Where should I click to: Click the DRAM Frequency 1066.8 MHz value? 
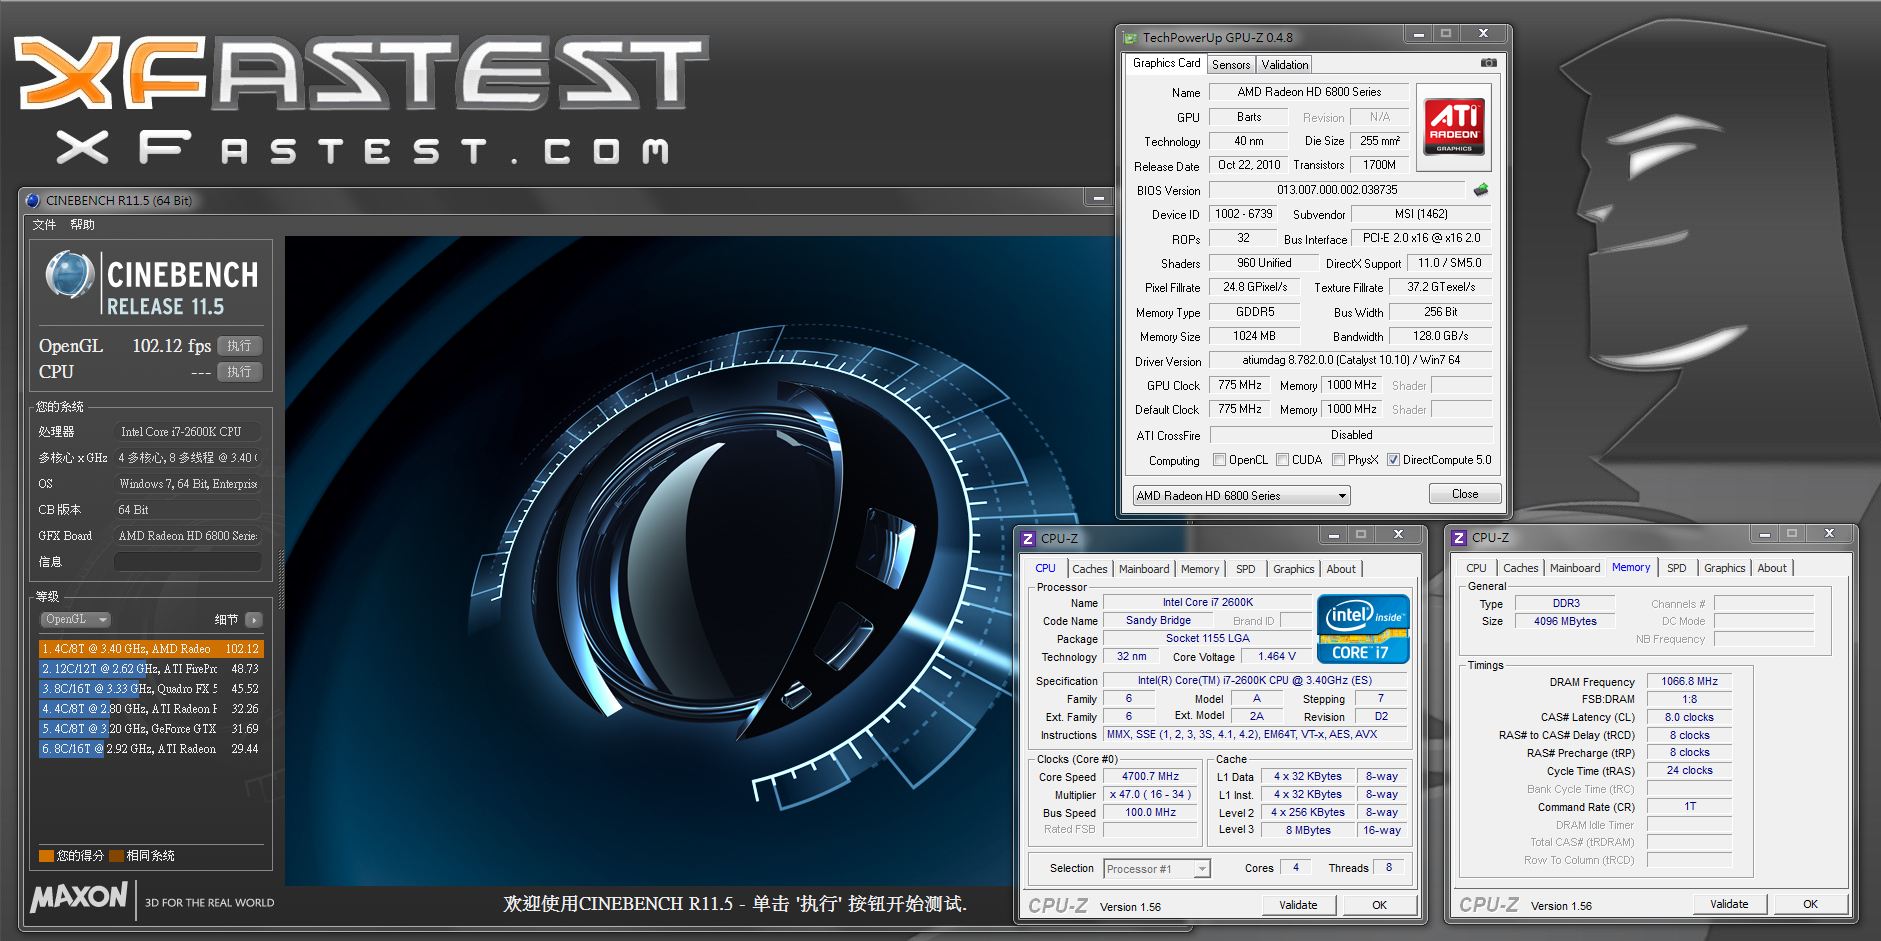click(x=1689, y=681)
